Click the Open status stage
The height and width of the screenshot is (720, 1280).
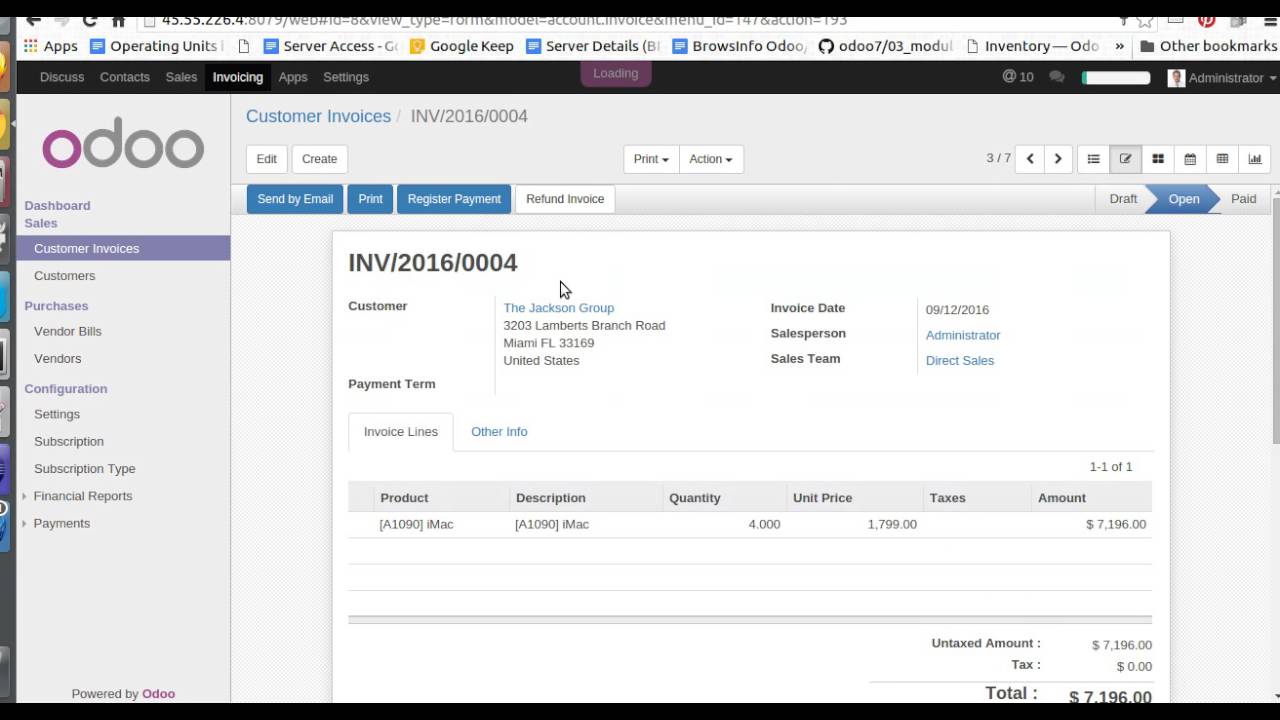(x=1184, y=199)
